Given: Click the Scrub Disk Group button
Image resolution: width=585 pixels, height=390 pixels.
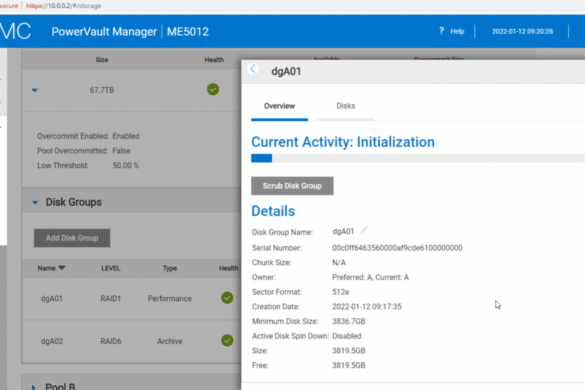Looking at the screenshot, I should point(292,186).
